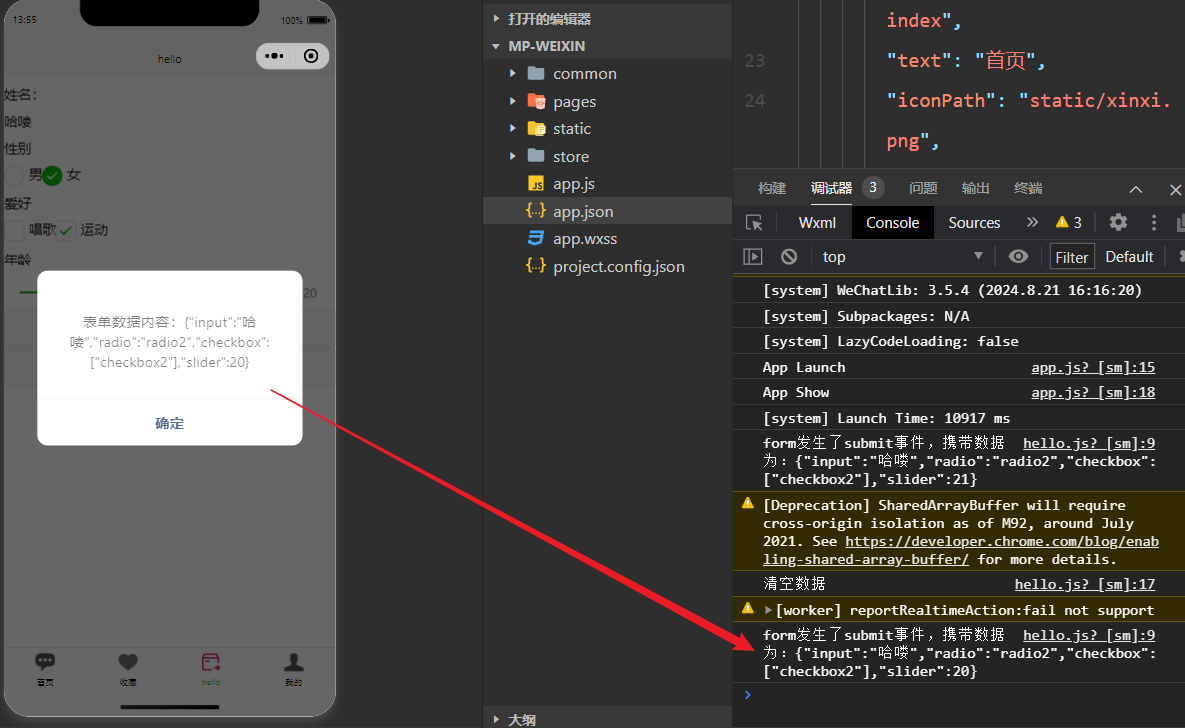Open project.config.json file
This screenshot has width=1185, height=728.
607,267
